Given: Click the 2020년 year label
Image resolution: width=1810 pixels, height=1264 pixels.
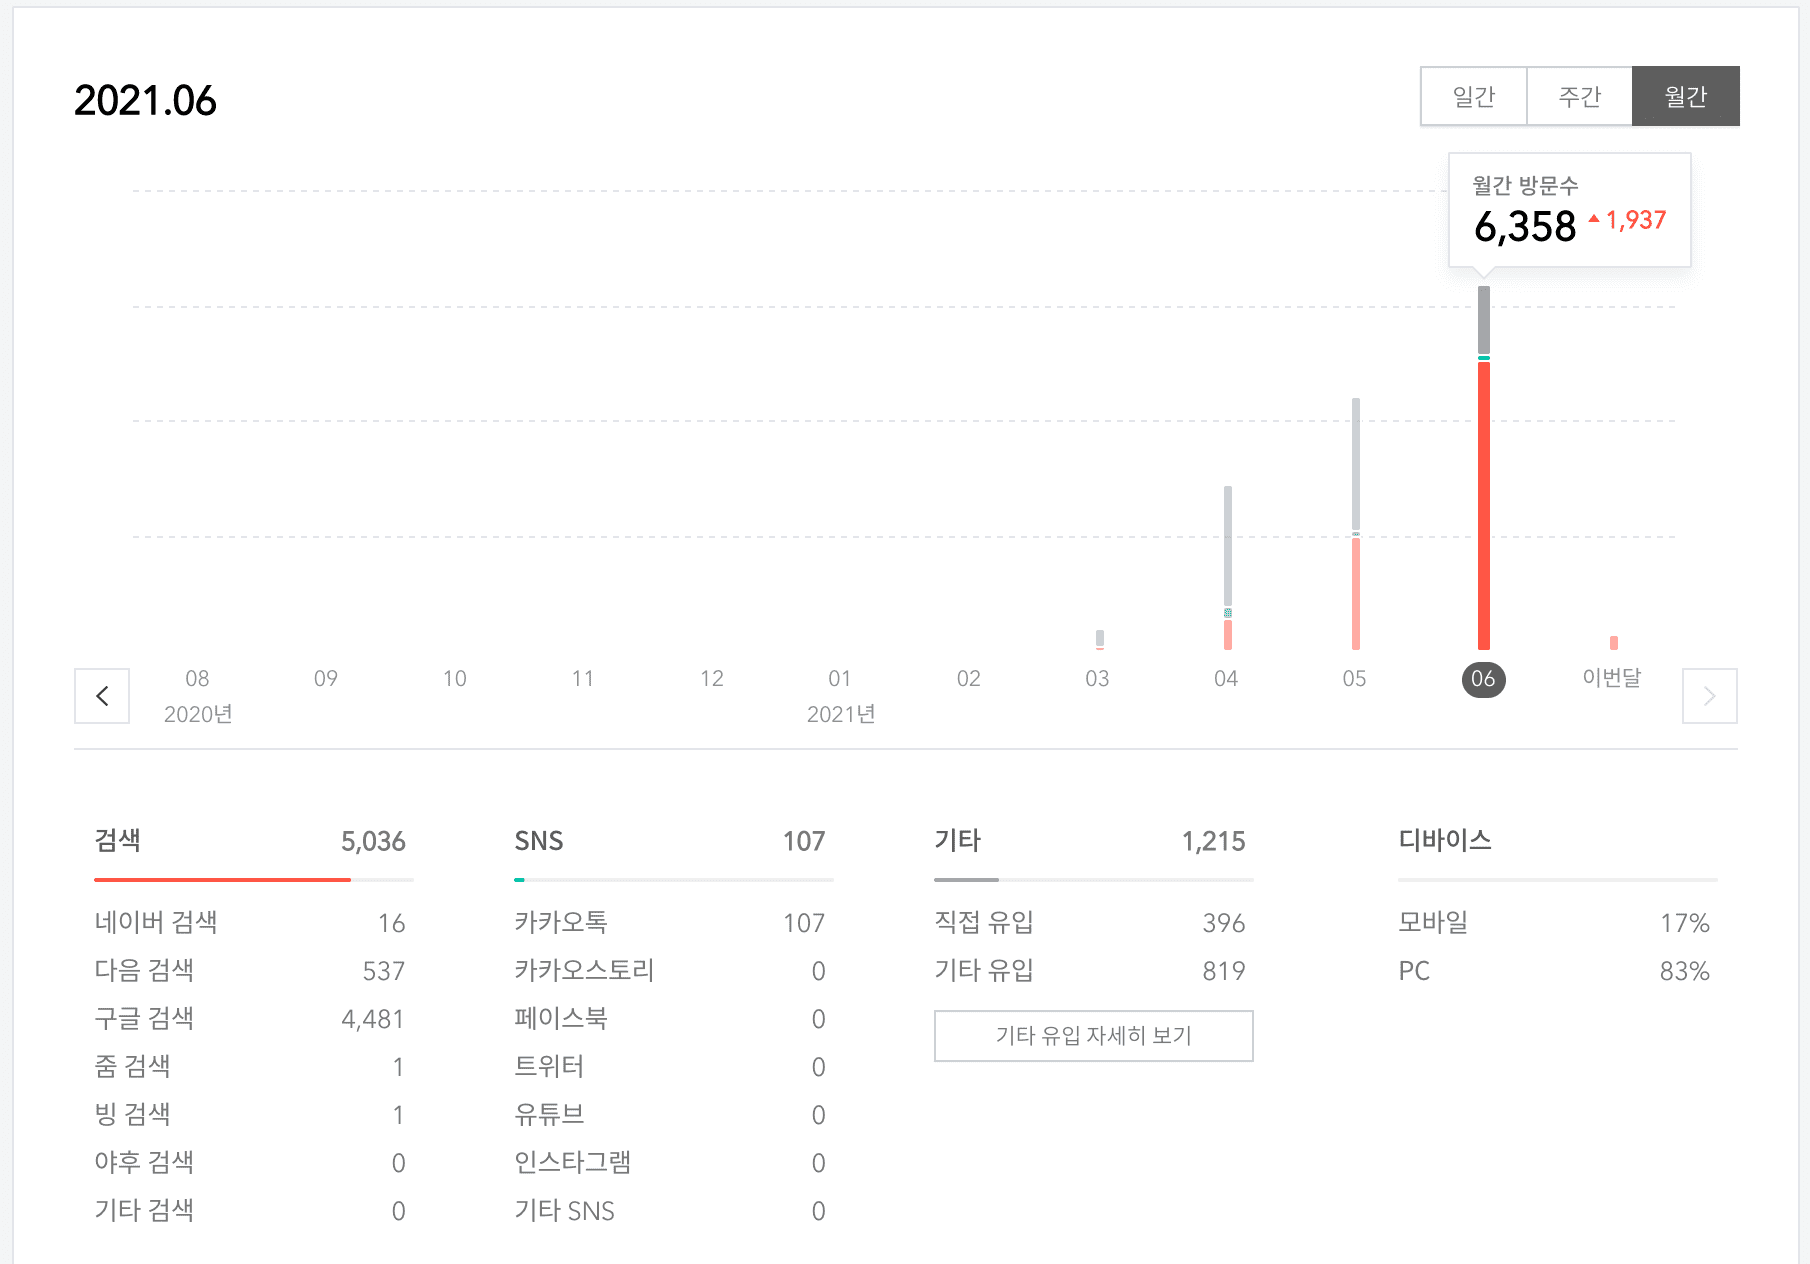Looking at the screenshot, I should point(198,714).
